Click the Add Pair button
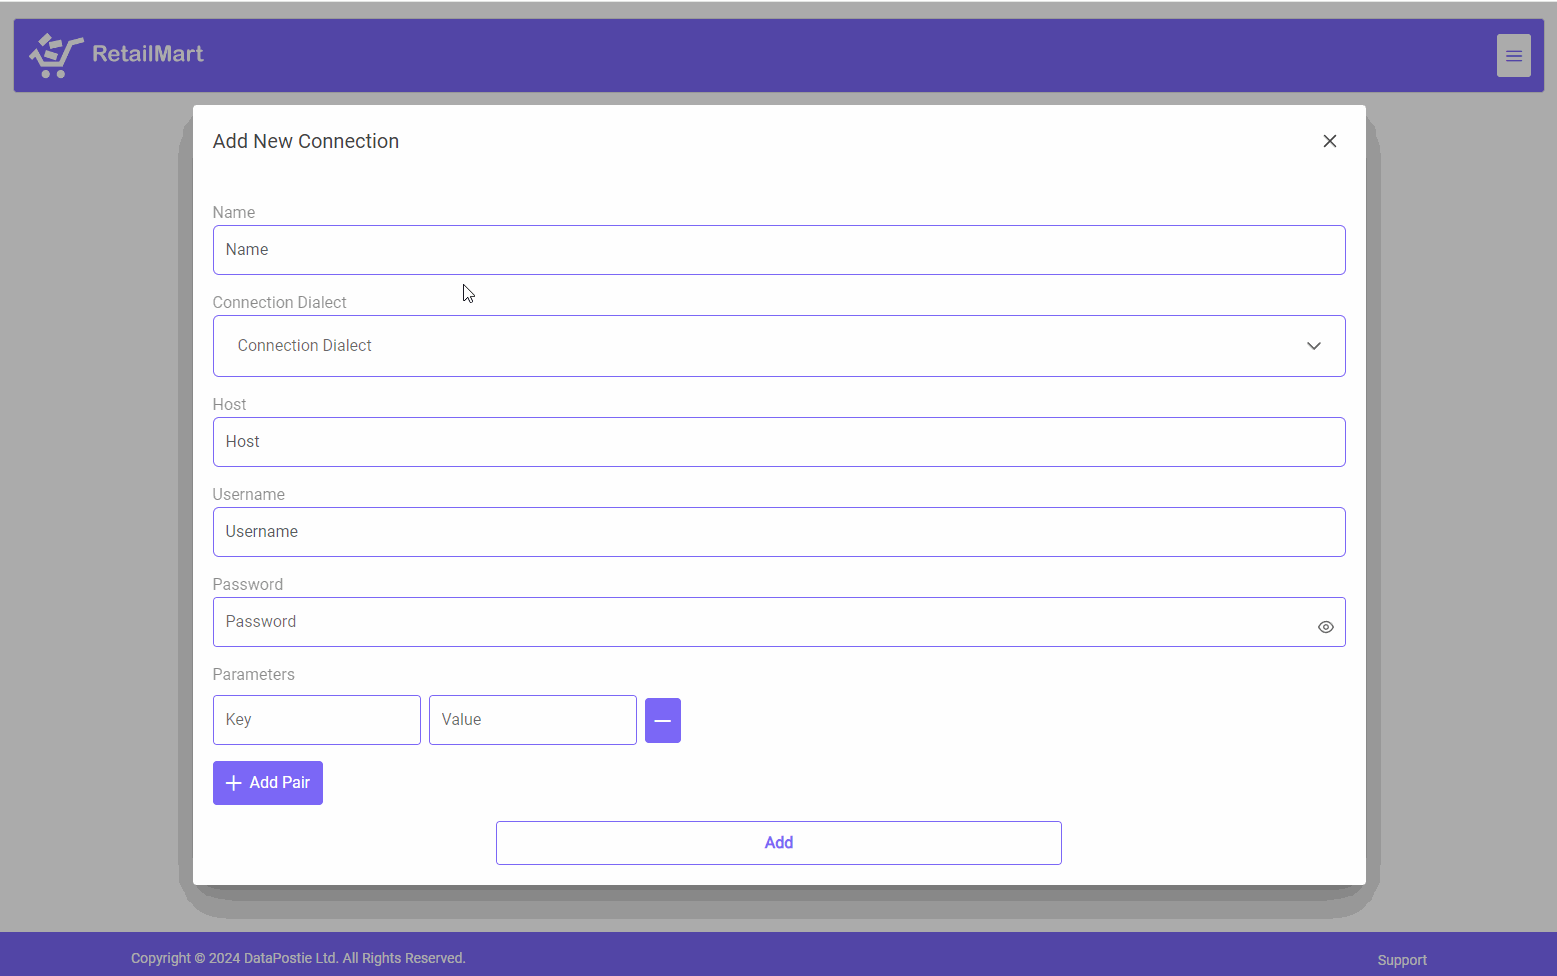 pos(267,782)
